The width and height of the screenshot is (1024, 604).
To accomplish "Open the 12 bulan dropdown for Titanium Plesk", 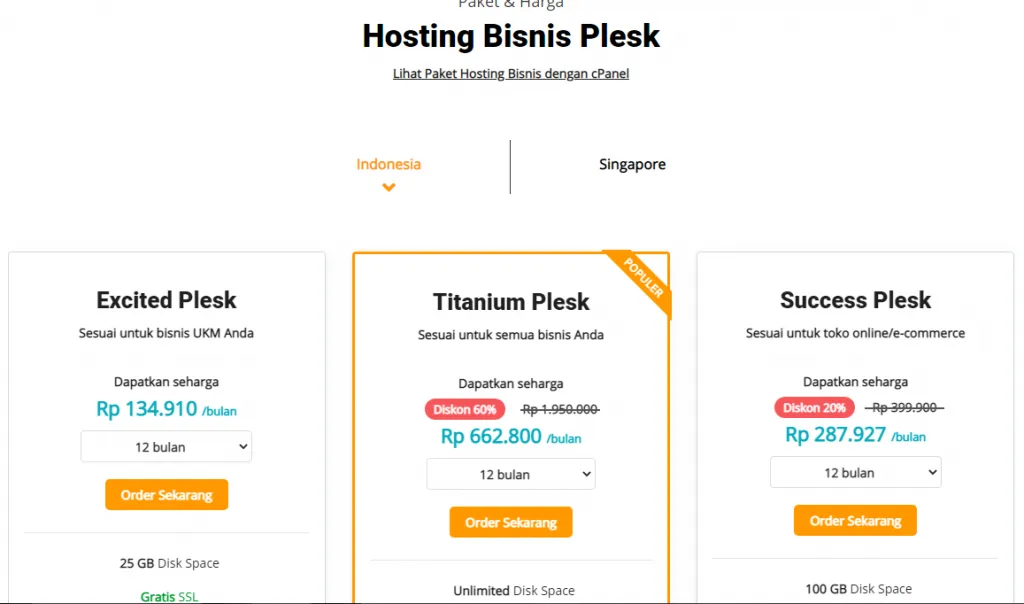I will (x=510, y=474).
